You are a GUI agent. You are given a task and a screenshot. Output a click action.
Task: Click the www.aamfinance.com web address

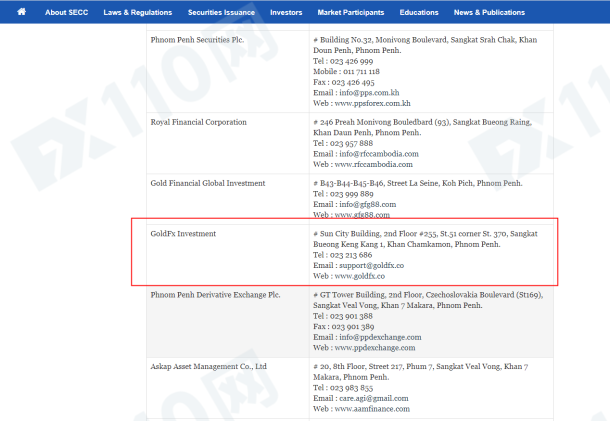click(x=372, y=409)
